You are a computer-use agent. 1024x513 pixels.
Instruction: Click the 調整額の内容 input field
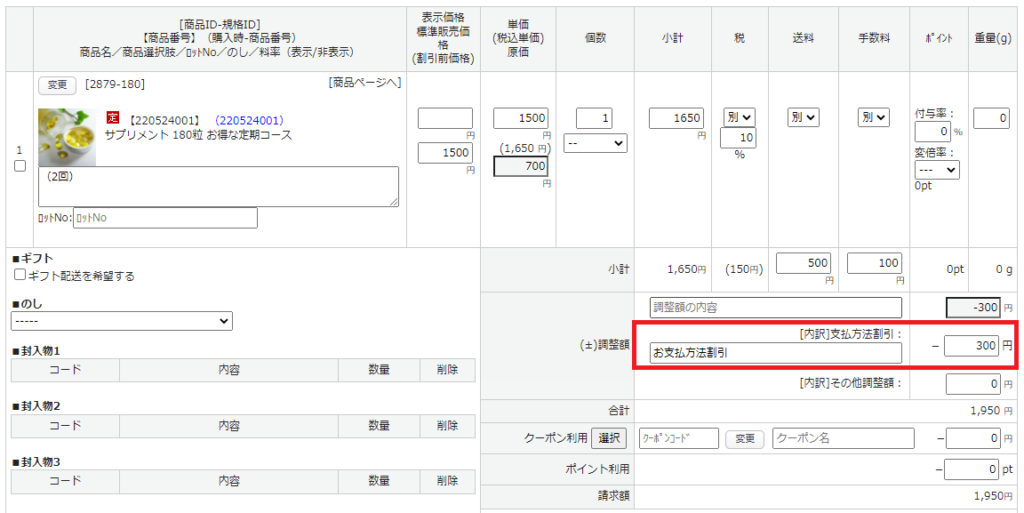[x=776, y=307]
